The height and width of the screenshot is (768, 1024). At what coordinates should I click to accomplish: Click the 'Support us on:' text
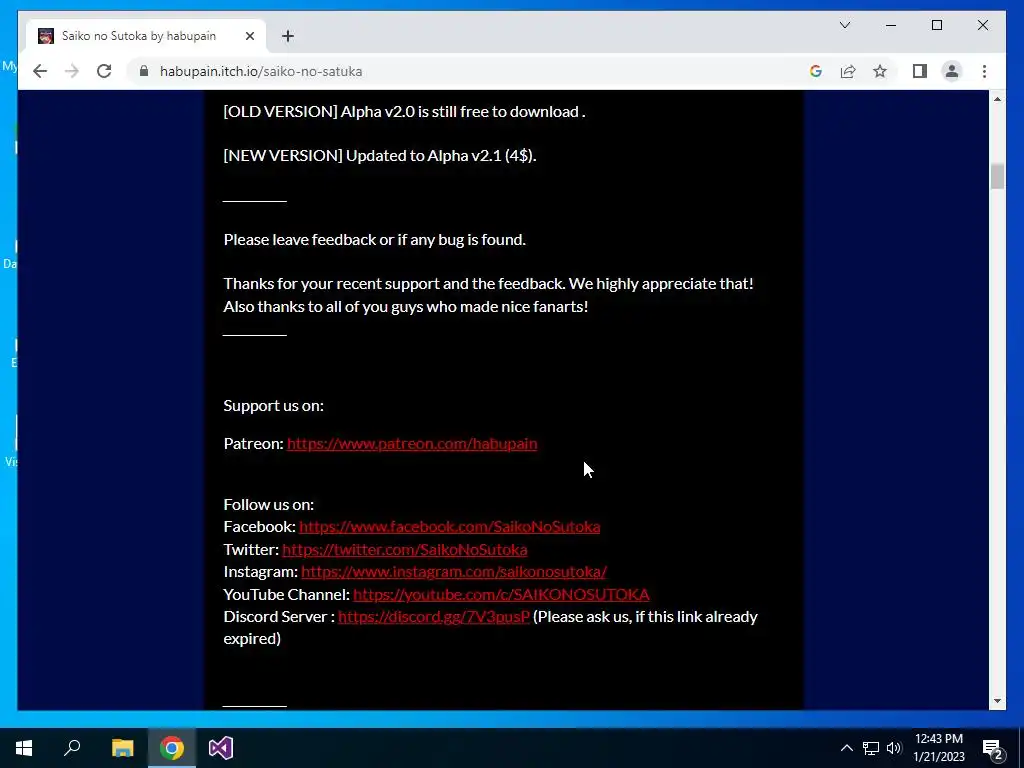click(274, 406)
